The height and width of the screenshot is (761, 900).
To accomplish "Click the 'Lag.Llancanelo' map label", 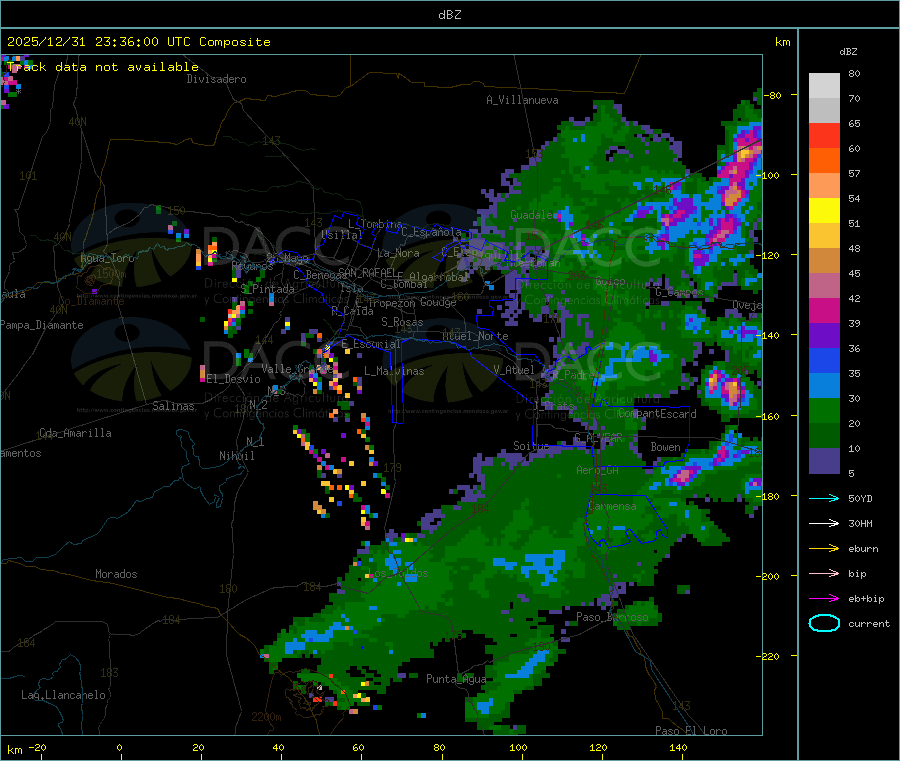I will [x=63, y=695].
